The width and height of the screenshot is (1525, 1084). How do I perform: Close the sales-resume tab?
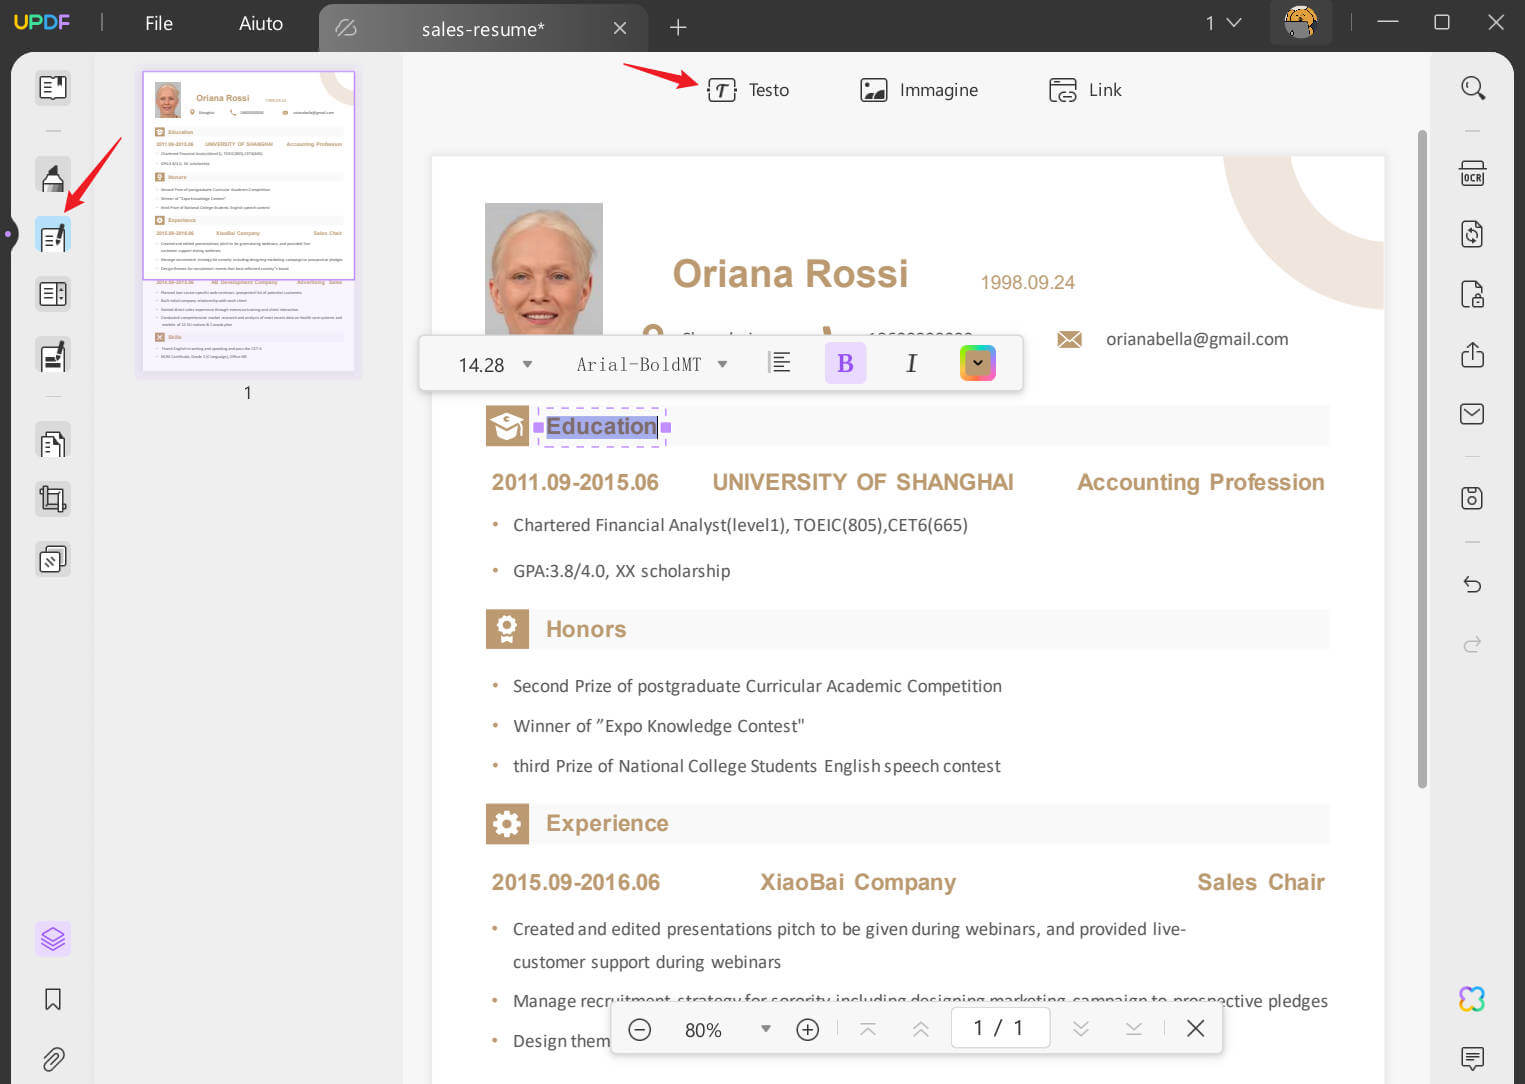coord(620,28)
